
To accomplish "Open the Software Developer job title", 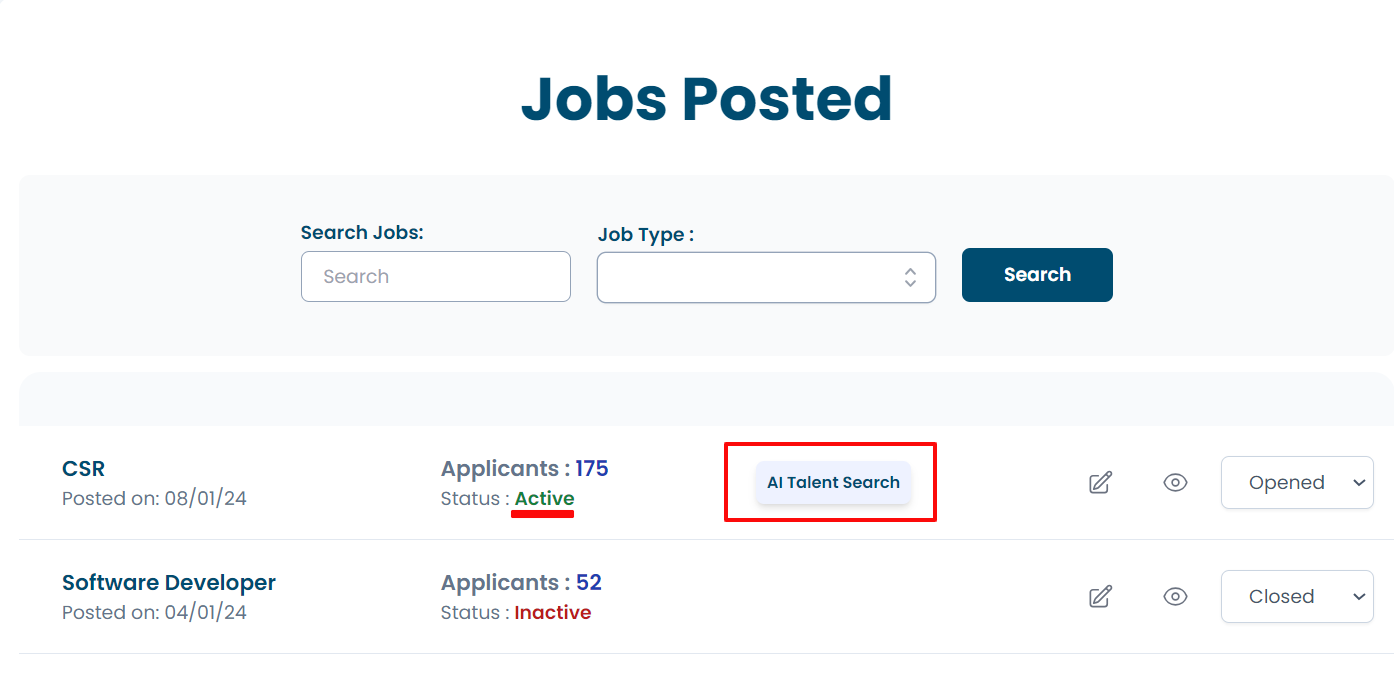I will tap(169, 583).
